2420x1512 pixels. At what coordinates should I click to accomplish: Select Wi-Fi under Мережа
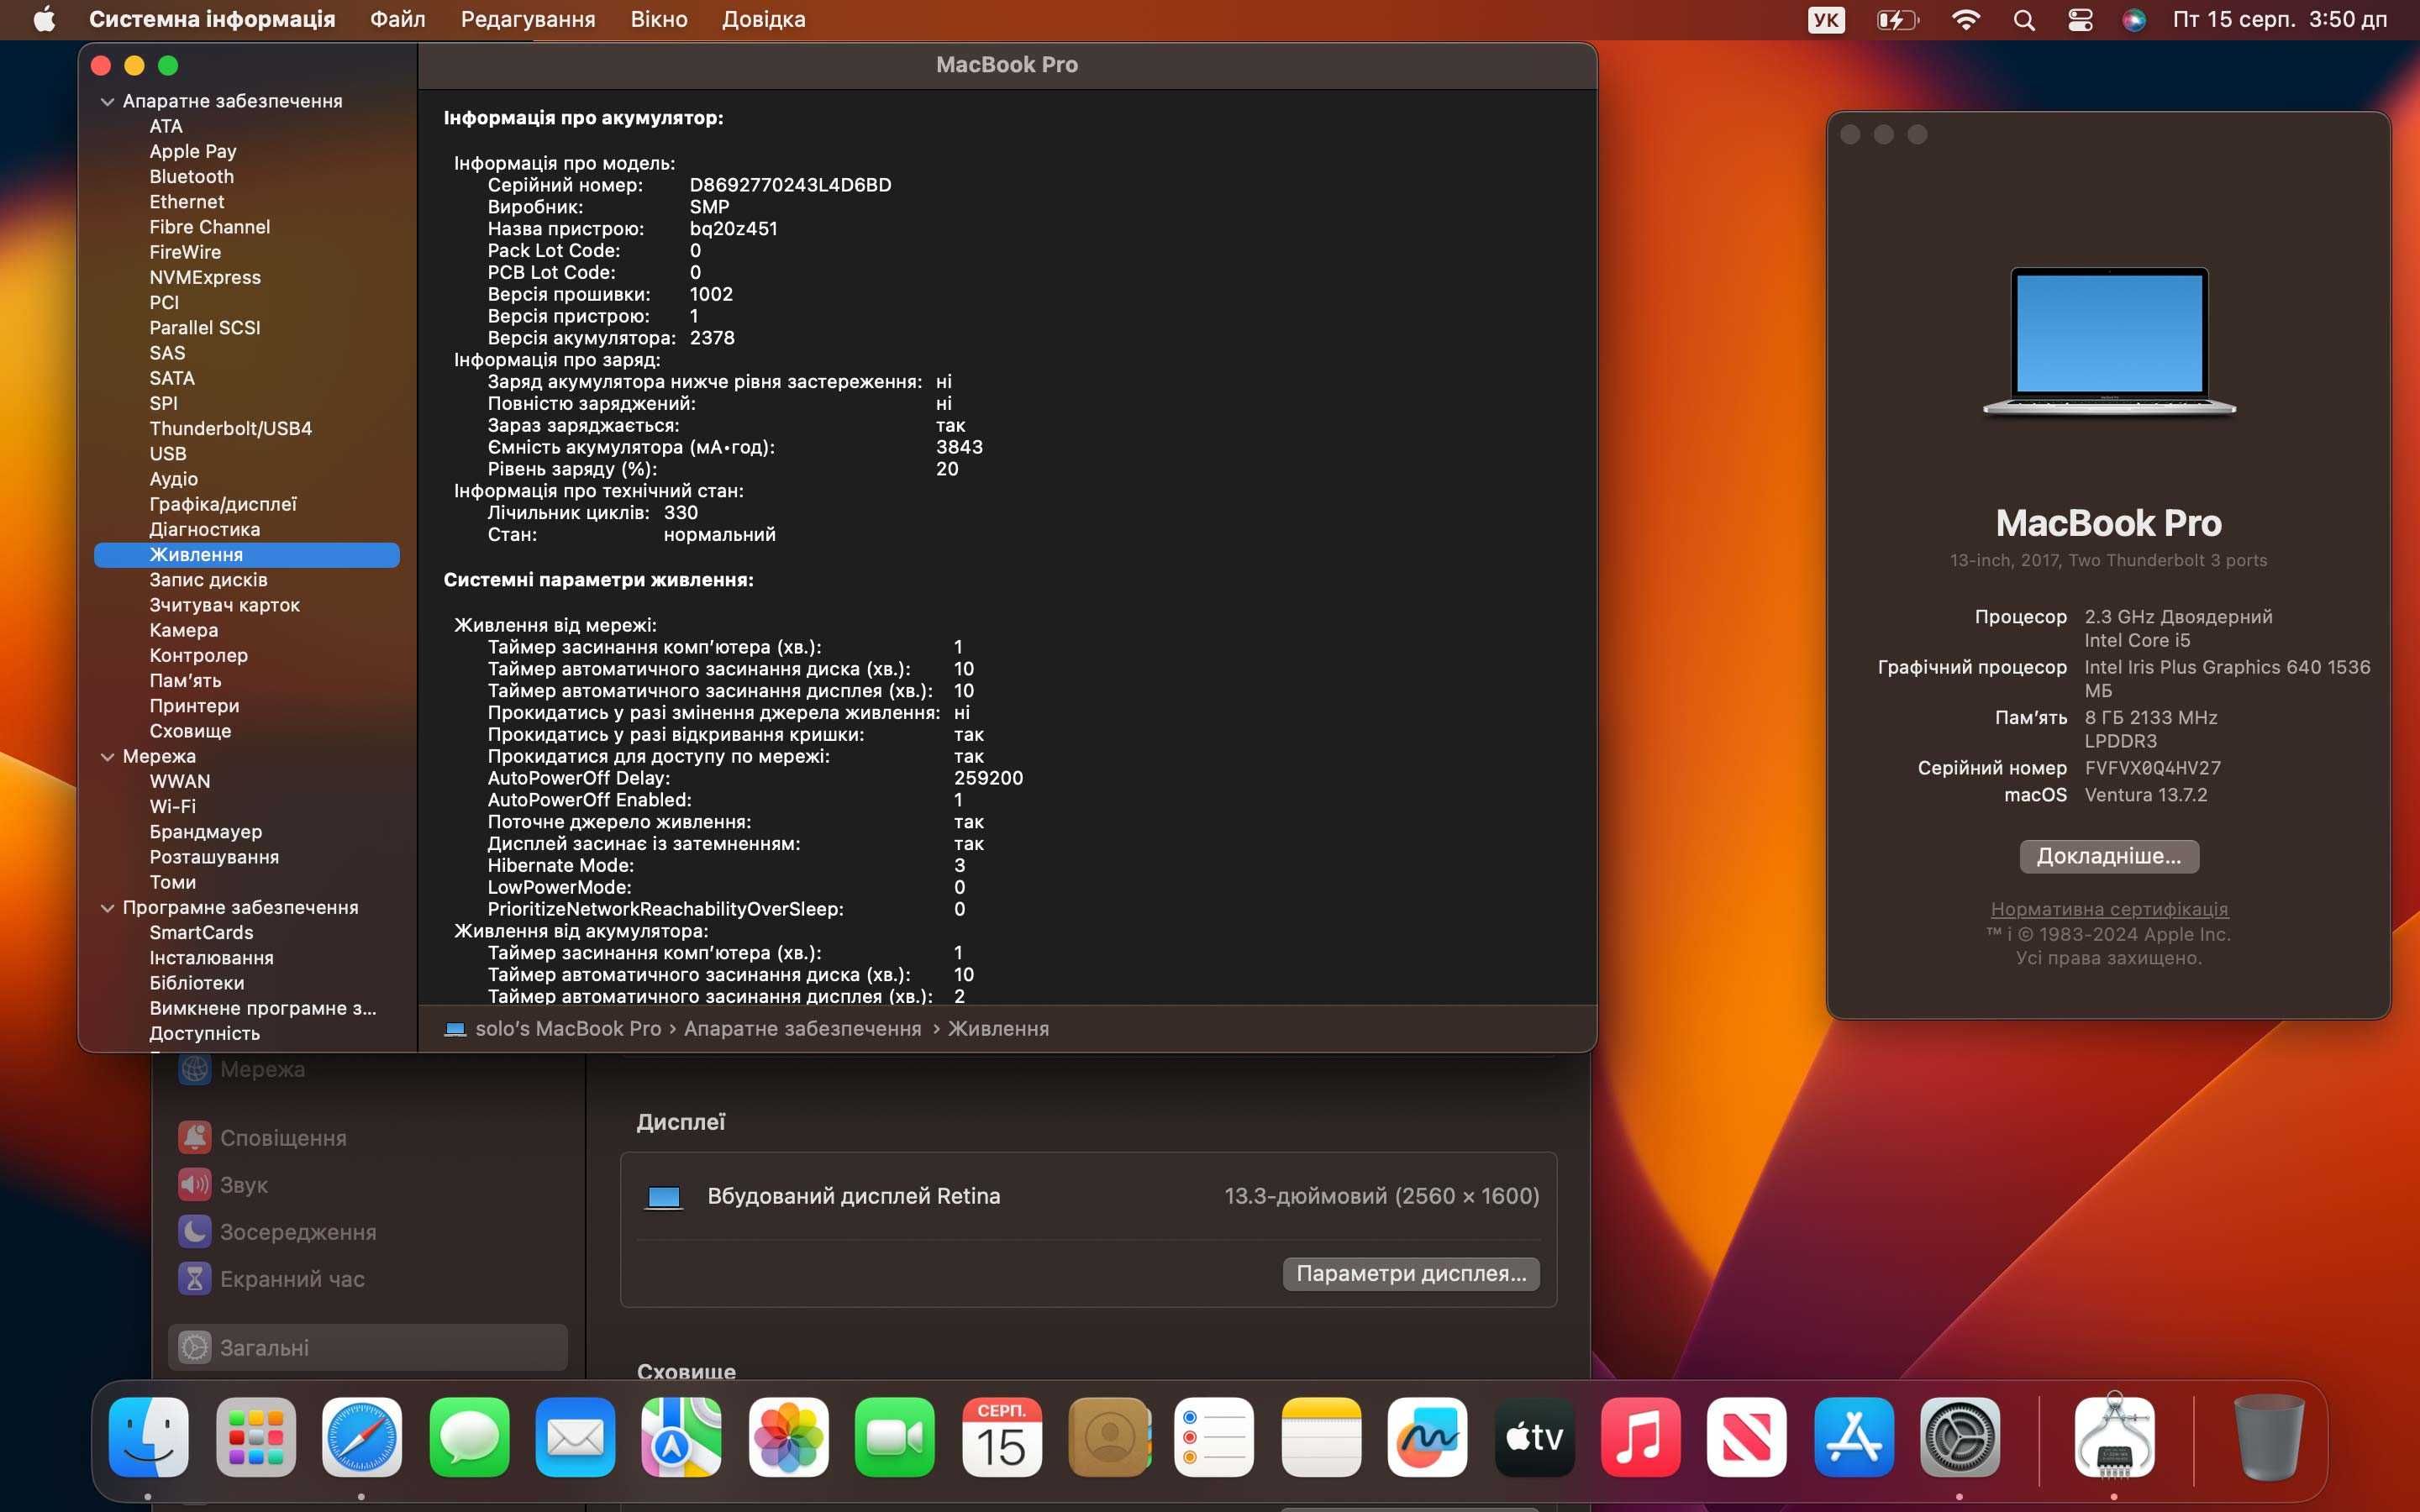pos(172,807)
